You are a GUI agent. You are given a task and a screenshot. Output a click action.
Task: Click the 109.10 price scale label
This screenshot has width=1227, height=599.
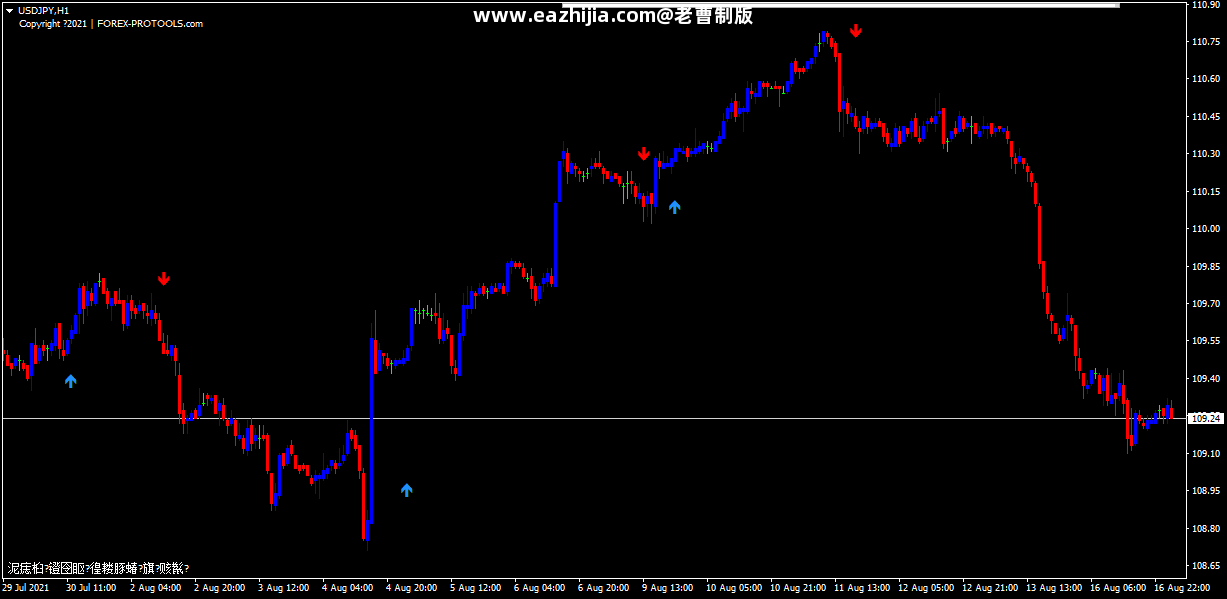coord(1206,454)
